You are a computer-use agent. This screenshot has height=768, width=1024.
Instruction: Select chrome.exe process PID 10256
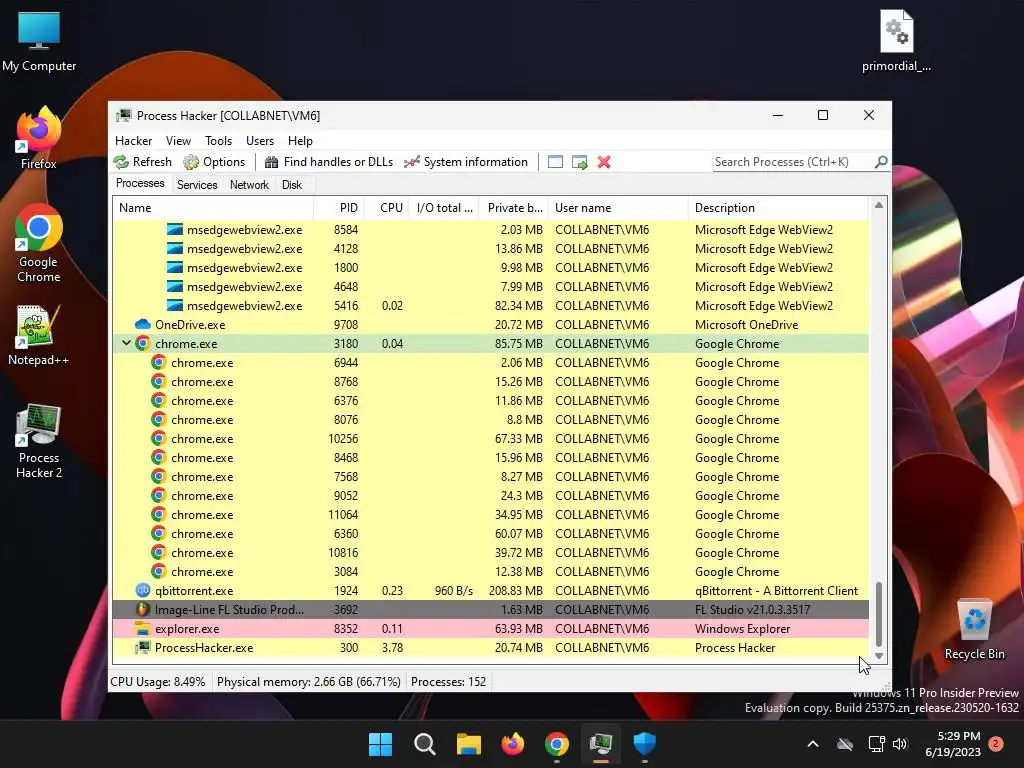click(490, 439)
